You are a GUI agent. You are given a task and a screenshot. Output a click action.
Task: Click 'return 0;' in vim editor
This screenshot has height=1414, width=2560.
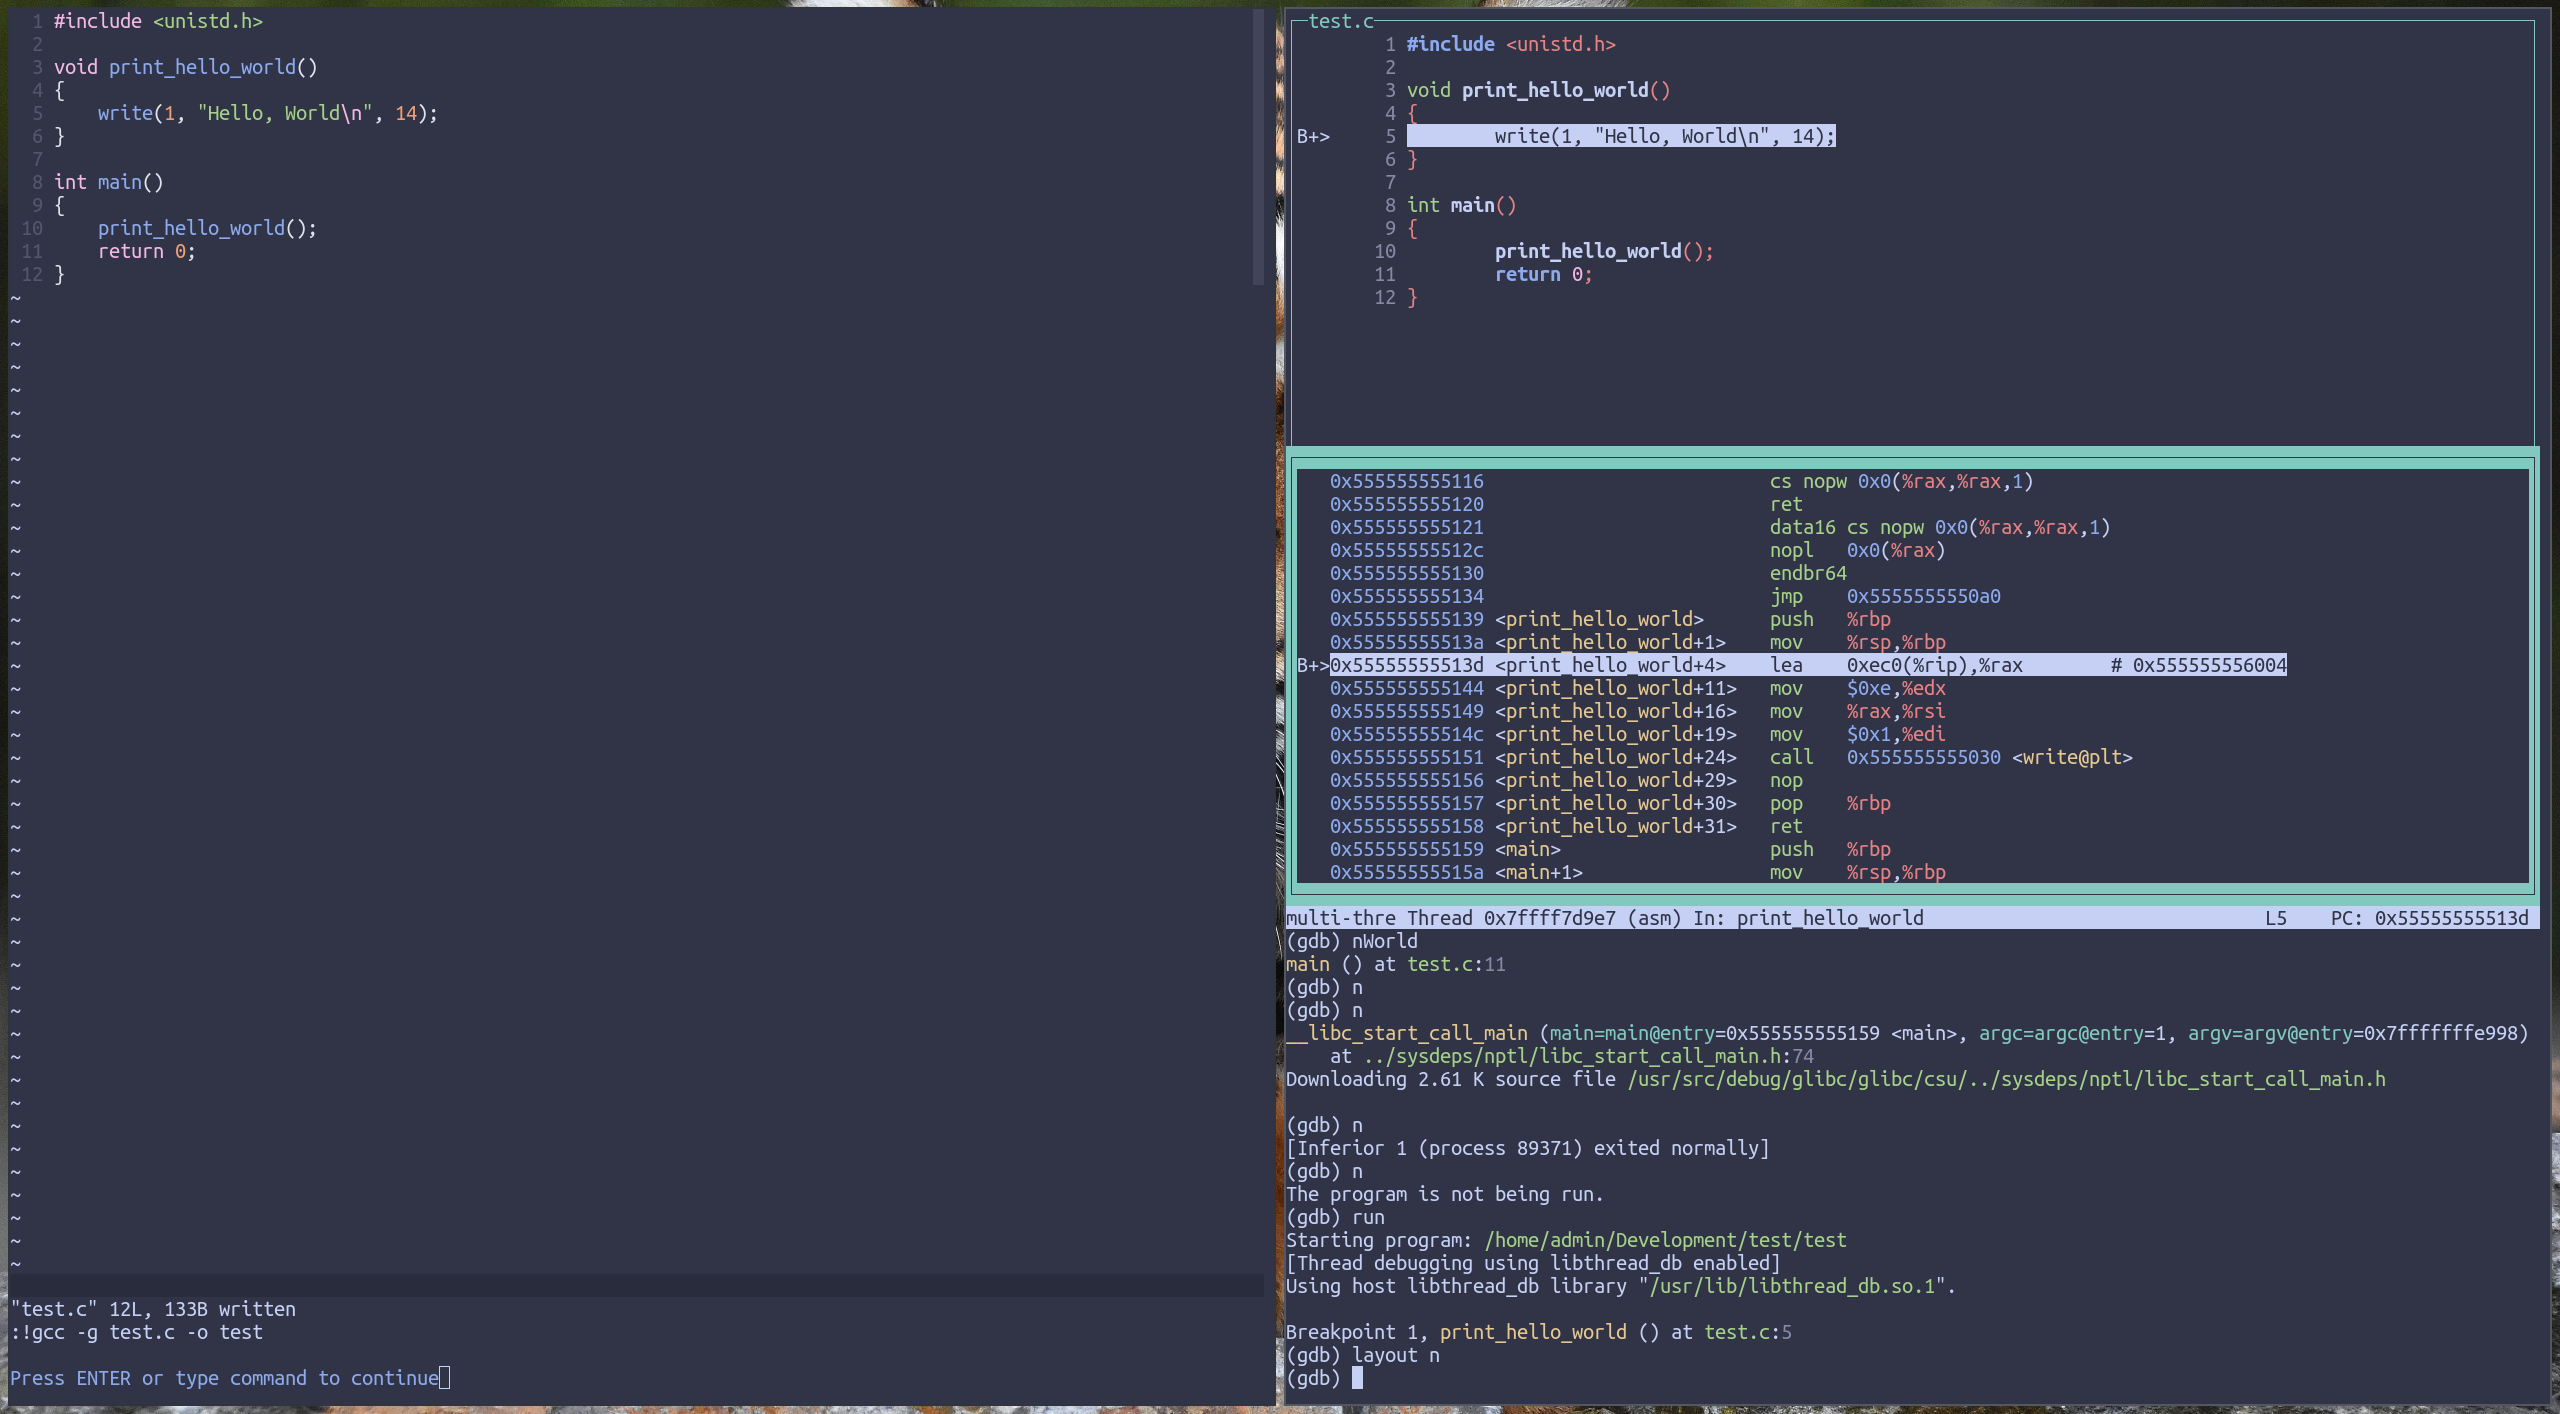pos(147,251)
